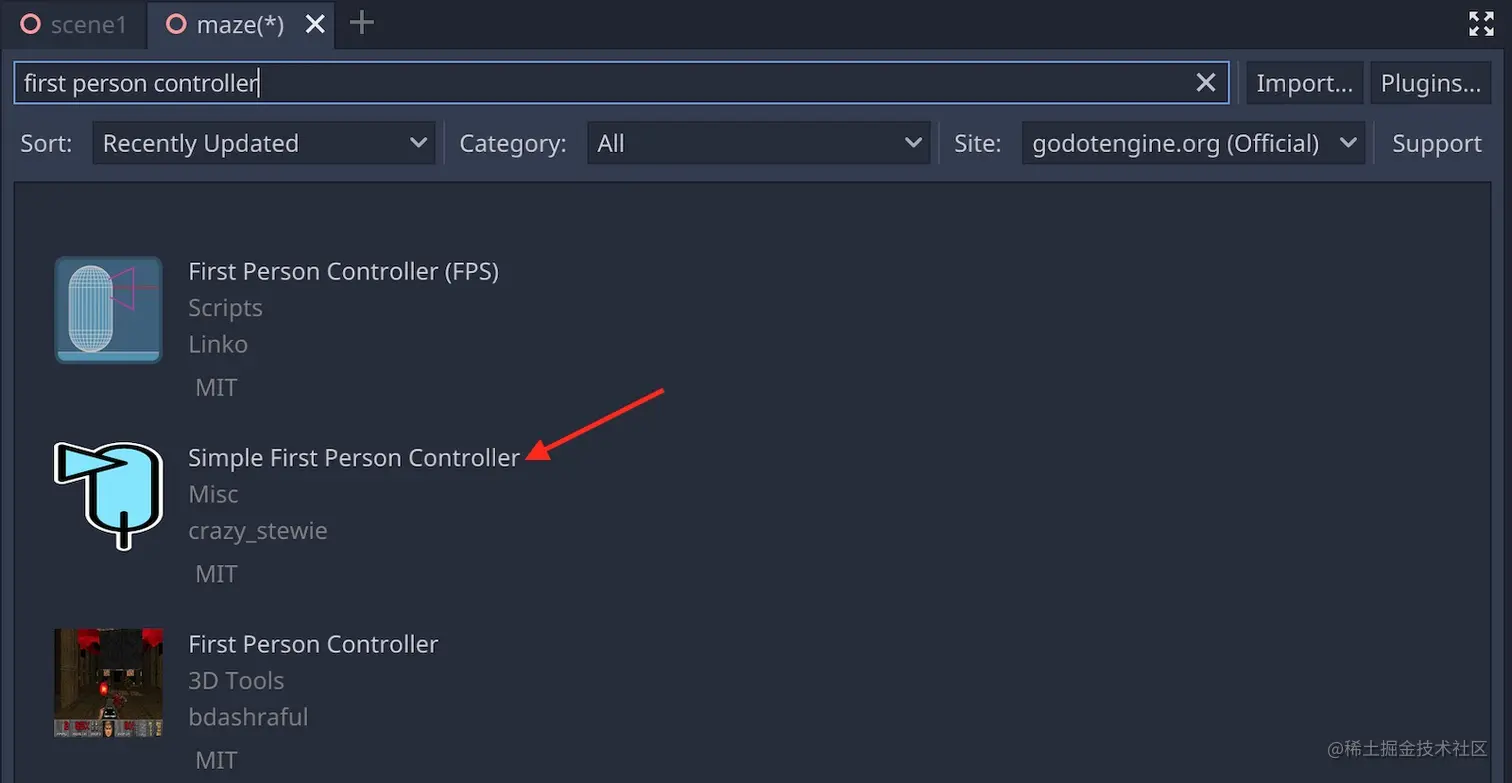
Task: Select the First Person Controller (FPS) capsule thumbnail icon
Action: tap(107, 310)
